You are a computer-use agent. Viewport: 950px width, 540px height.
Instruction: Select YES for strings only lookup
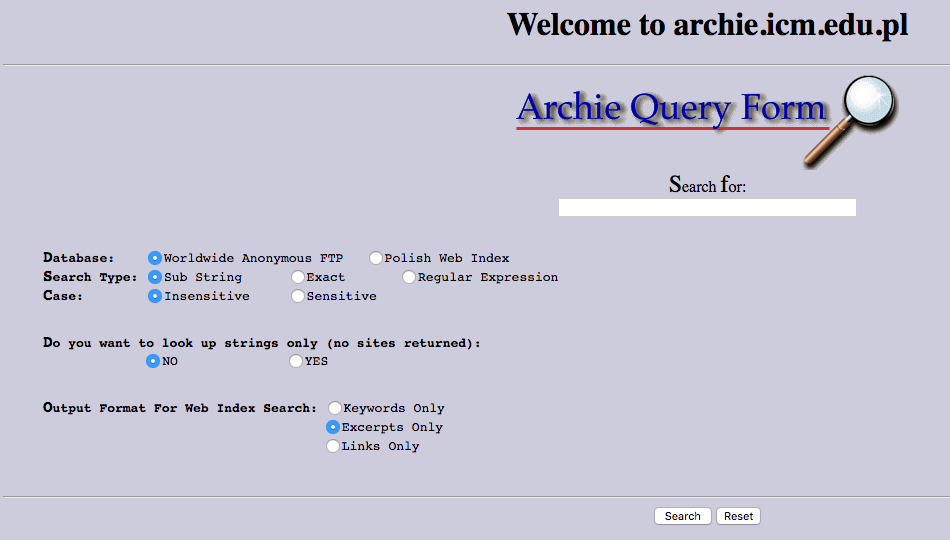(x=296, y=361)
